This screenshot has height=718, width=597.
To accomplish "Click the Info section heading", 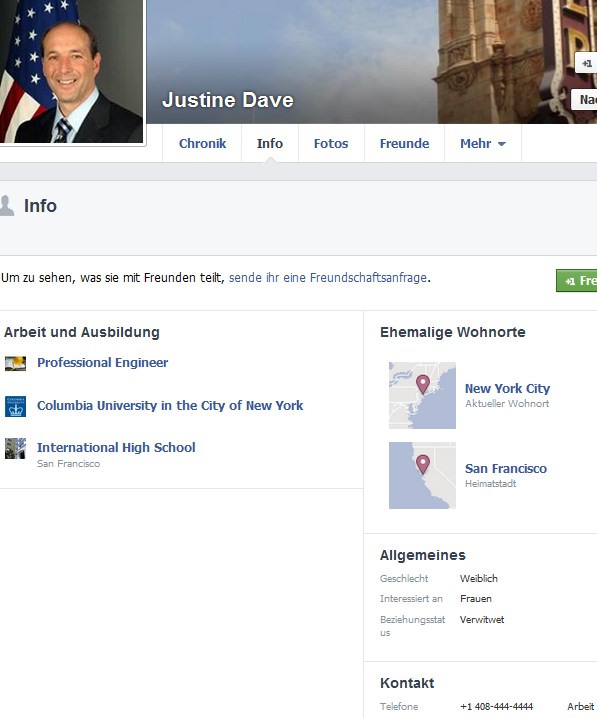I will [40, 206].
